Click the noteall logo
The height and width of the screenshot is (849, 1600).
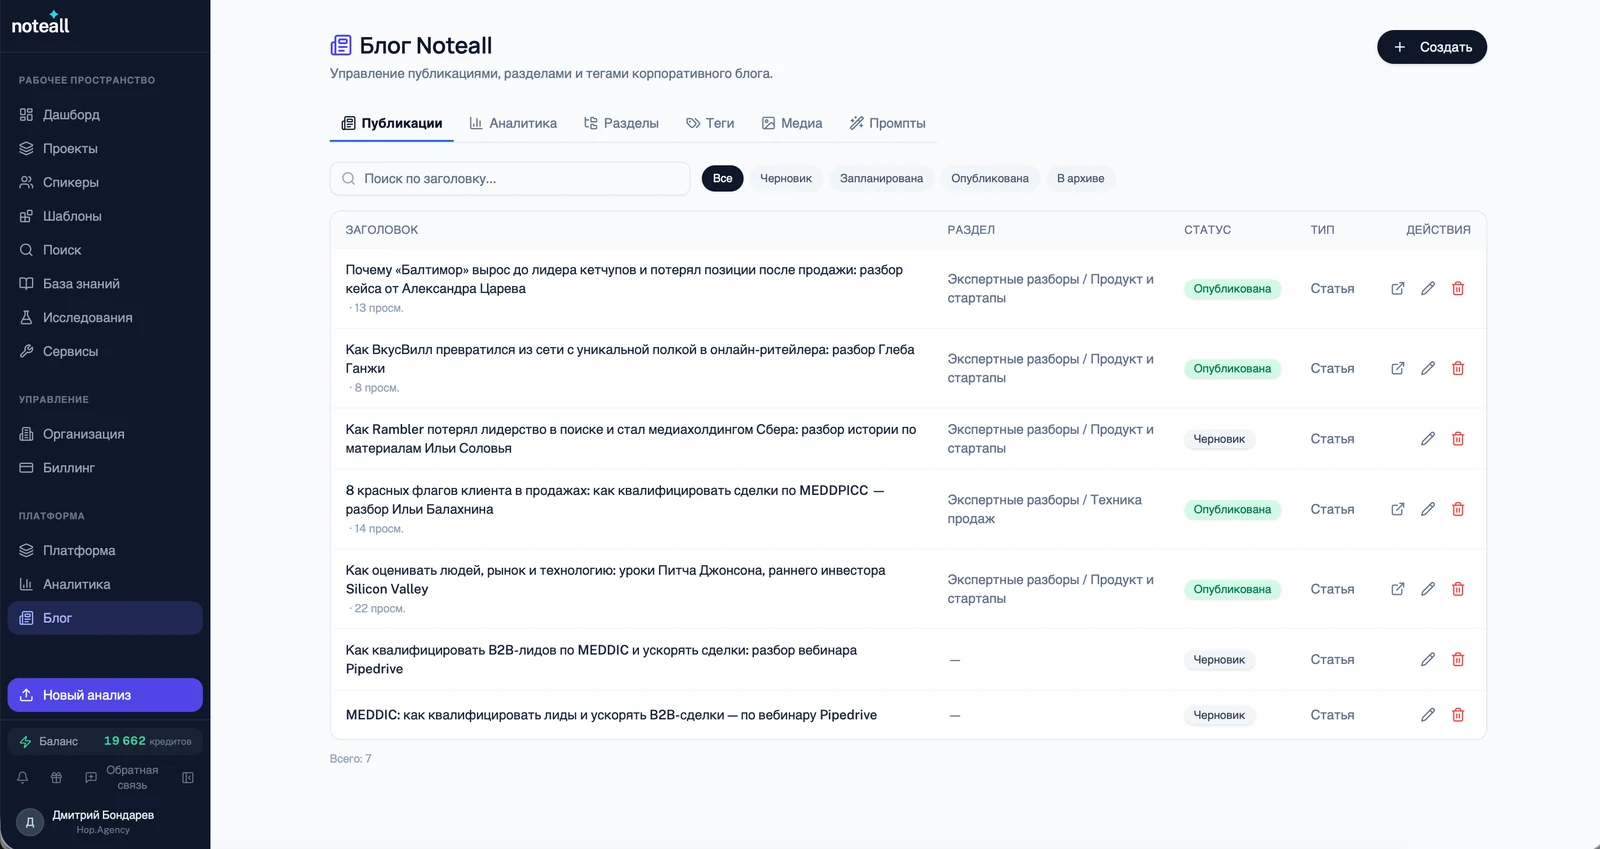(40, 23)
